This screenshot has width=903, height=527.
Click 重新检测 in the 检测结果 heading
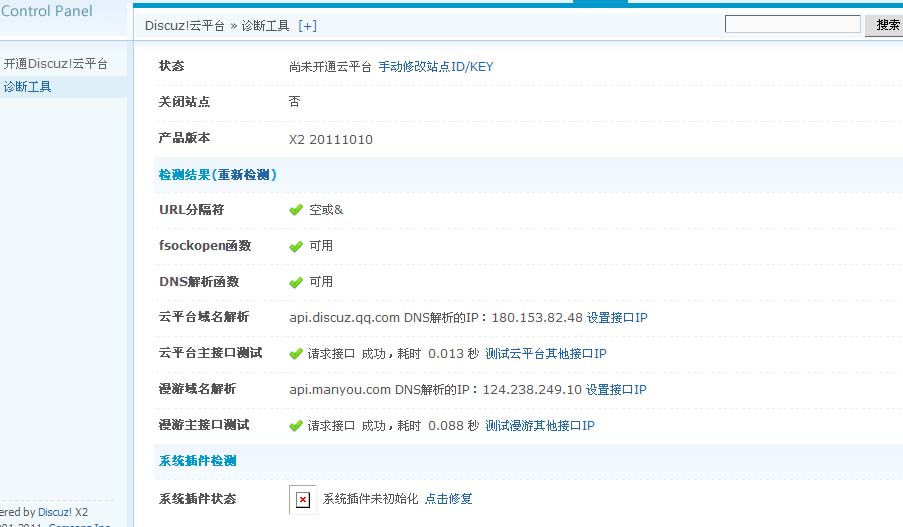(x=244, y=175)
